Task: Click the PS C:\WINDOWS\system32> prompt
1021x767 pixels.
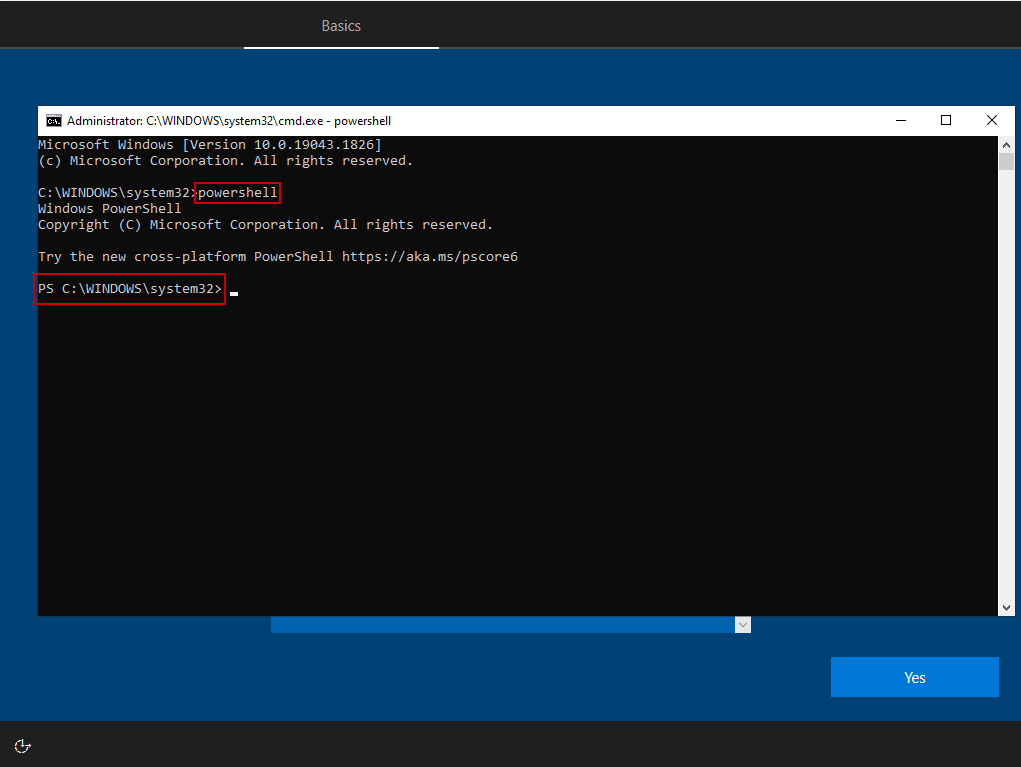Action: (x=129, y=289)
